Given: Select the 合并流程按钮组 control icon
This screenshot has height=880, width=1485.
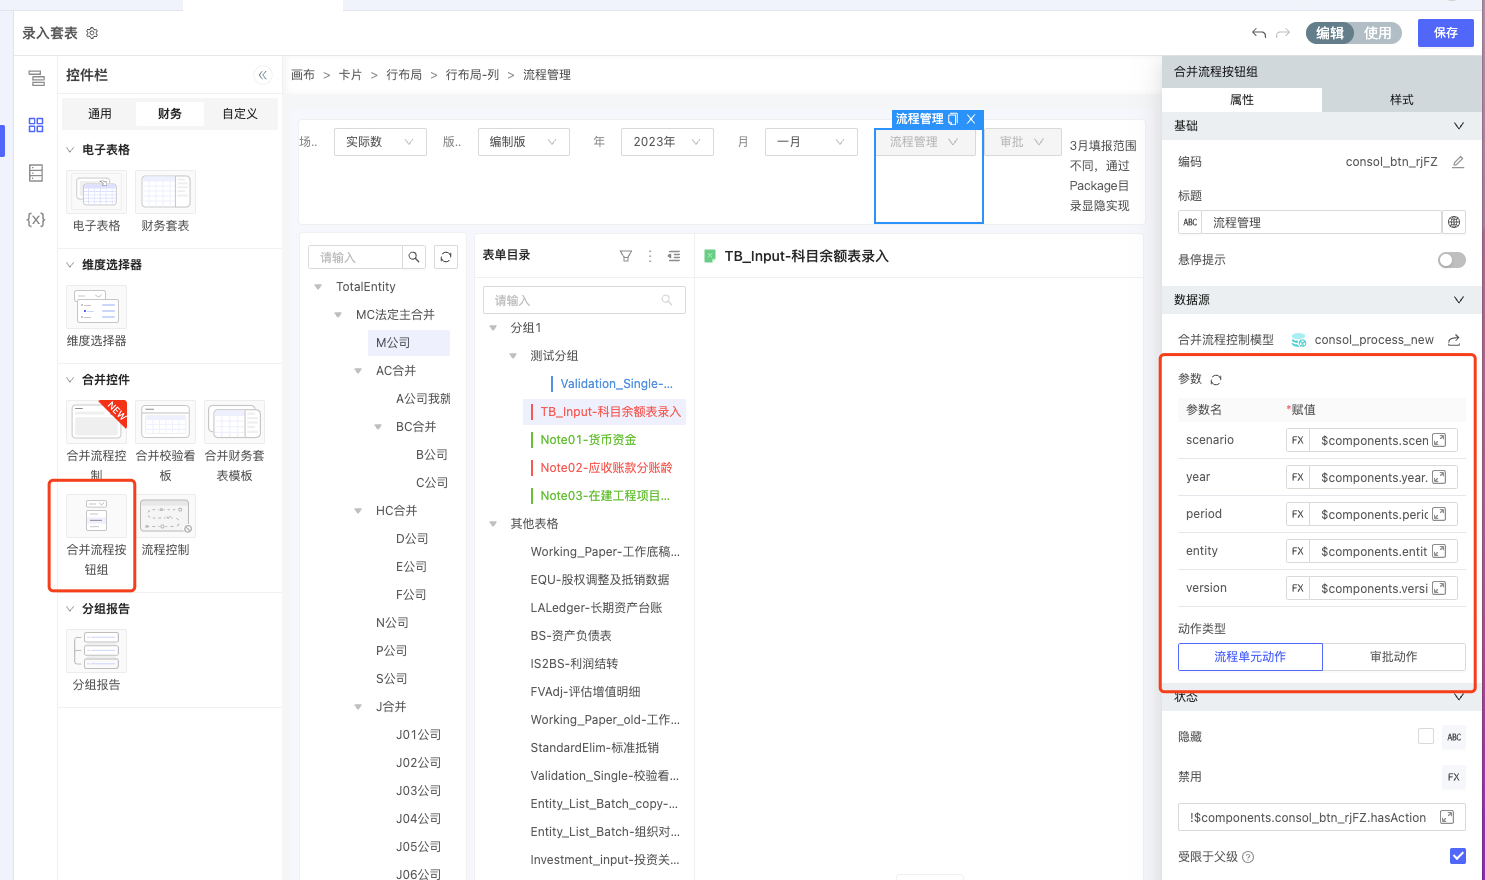Looking at the screenshot, I should (x=96, y=516).
